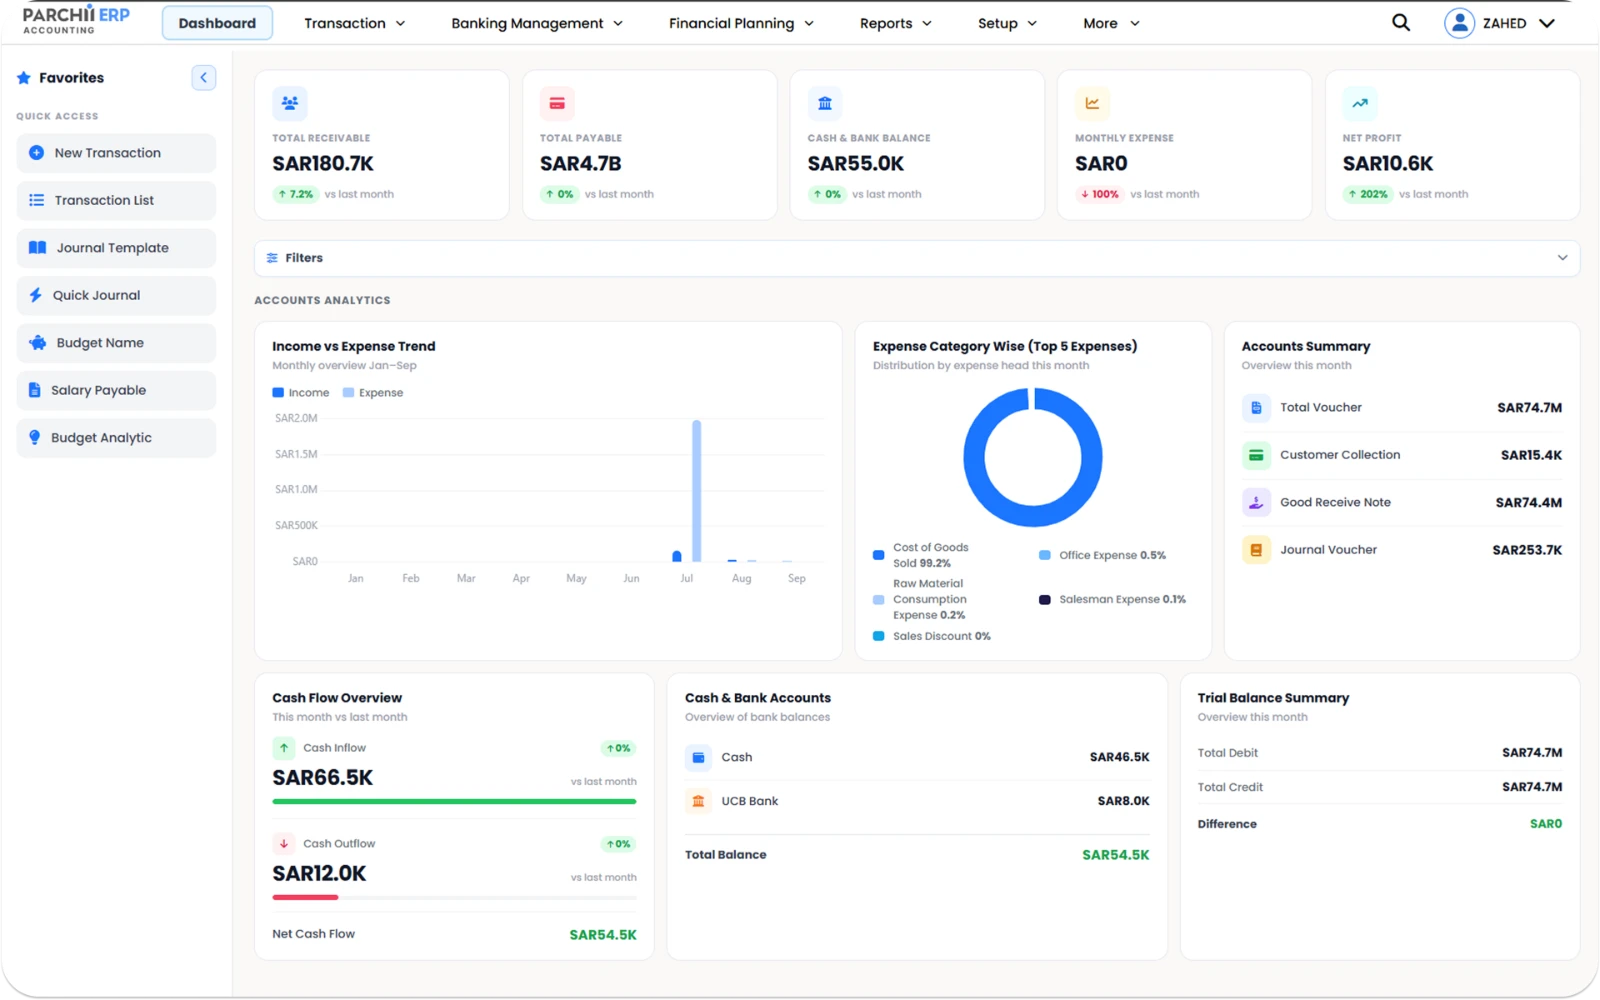This screenshot has height=1000, width=1600.
Task: Click the Cash Outflow down-arrow icon
Action: click(284, 844)
